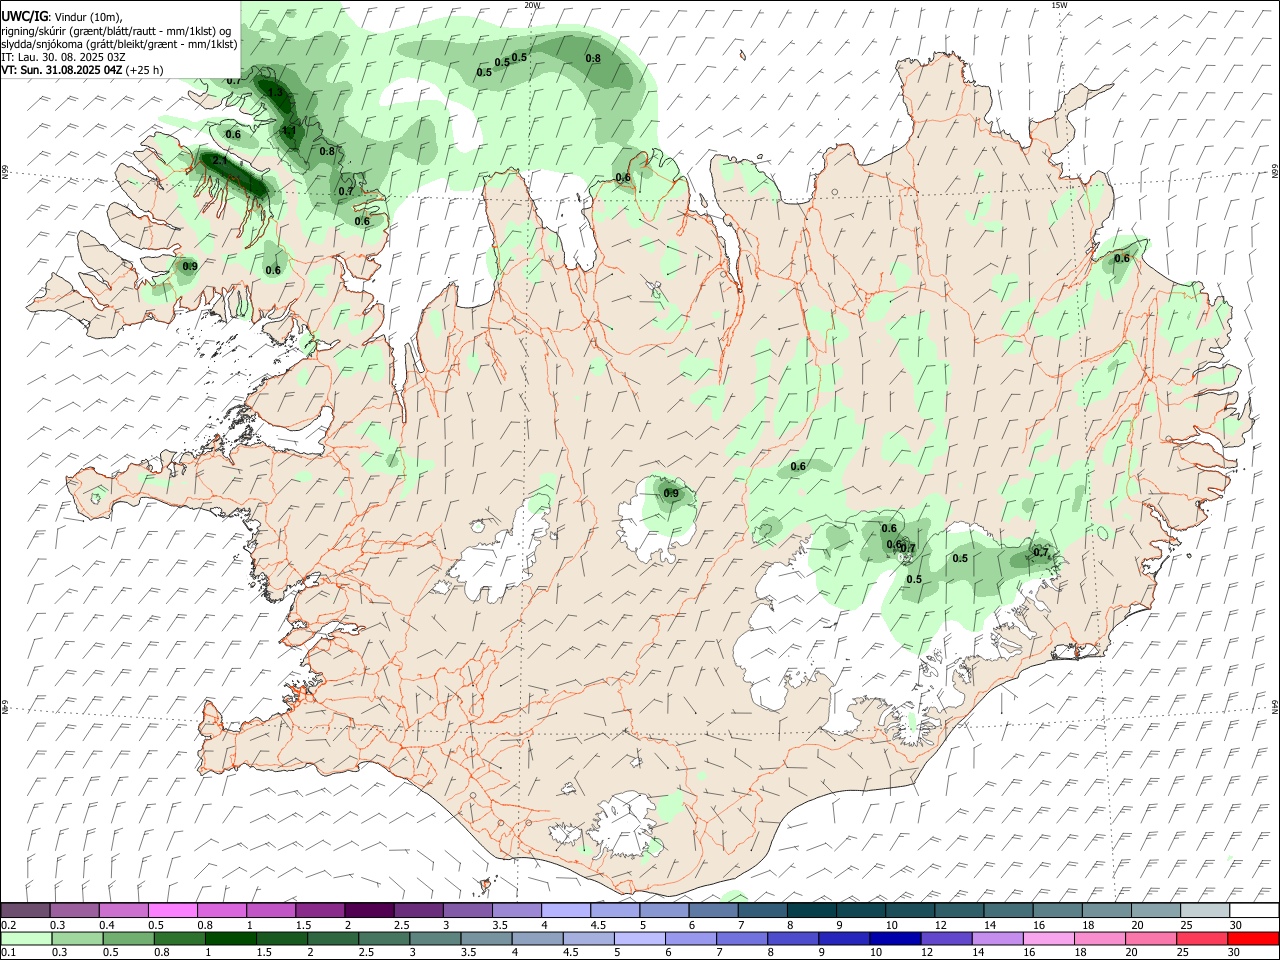Pick dark purple snow swatch between 2 and 2.5

pyautogui.click(x=368, y=910)
